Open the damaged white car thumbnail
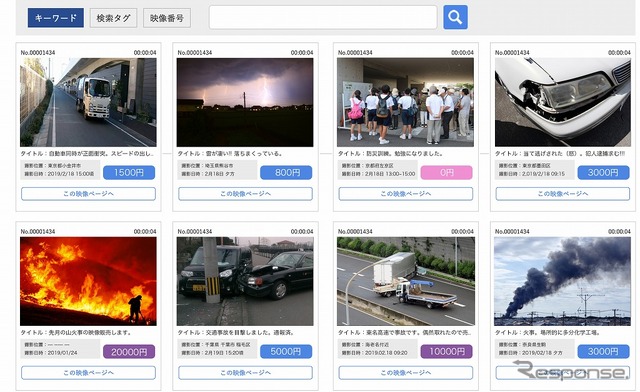Viewport: 640px width, 392px height. point(562,102)
